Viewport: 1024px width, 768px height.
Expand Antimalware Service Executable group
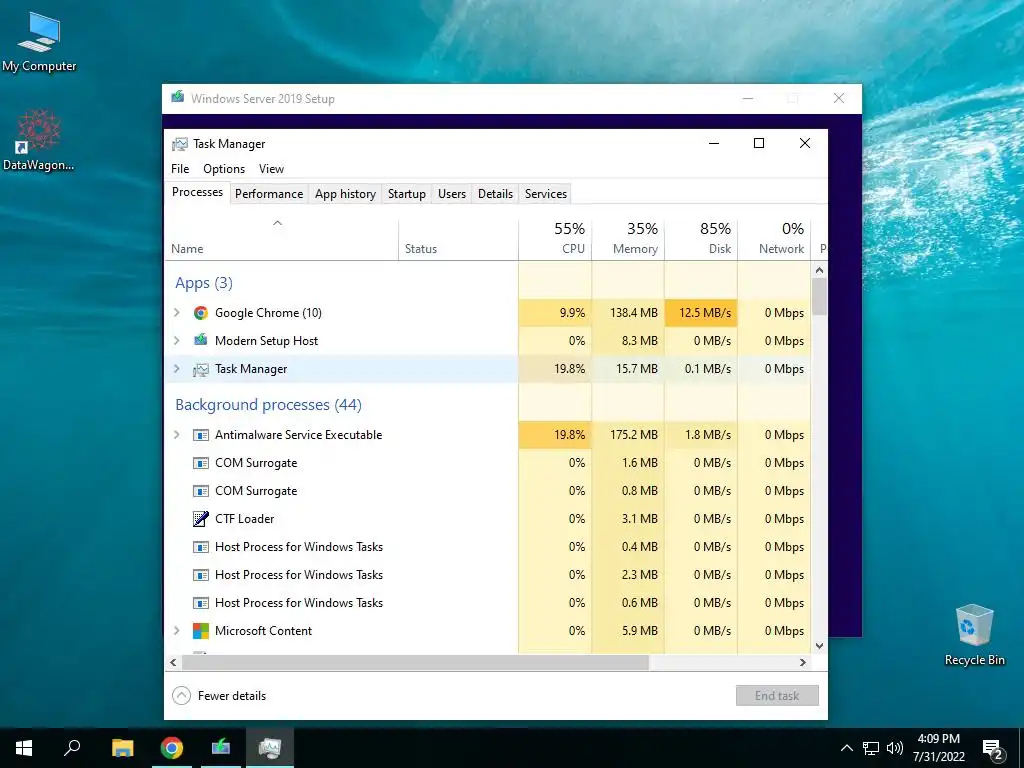pyautogui.click(x=177, y=435)
